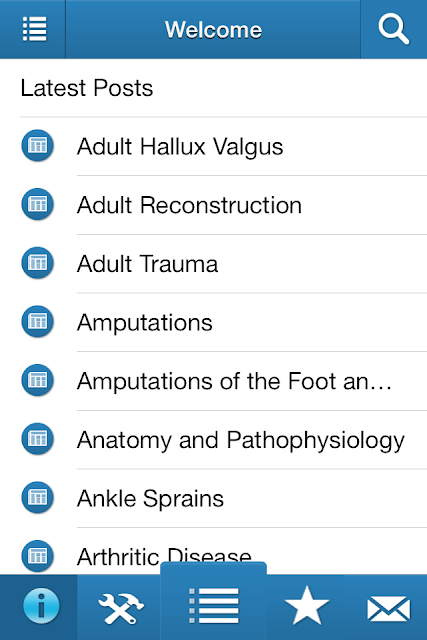Select the Adult Trauma entry

pyautogui.click(x=223, y=264)
